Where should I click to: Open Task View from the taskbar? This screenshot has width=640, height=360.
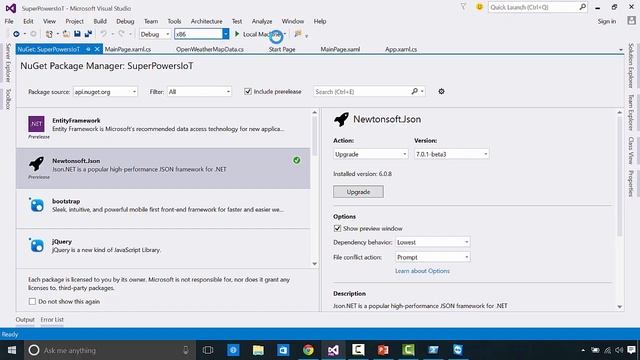point(208,350)
